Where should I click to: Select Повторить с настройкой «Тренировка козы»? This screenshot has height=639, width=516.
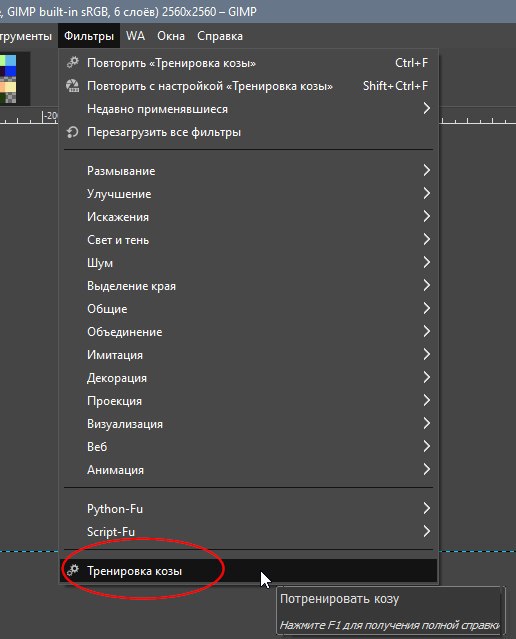pyautogui.click(x=249, y=86)
